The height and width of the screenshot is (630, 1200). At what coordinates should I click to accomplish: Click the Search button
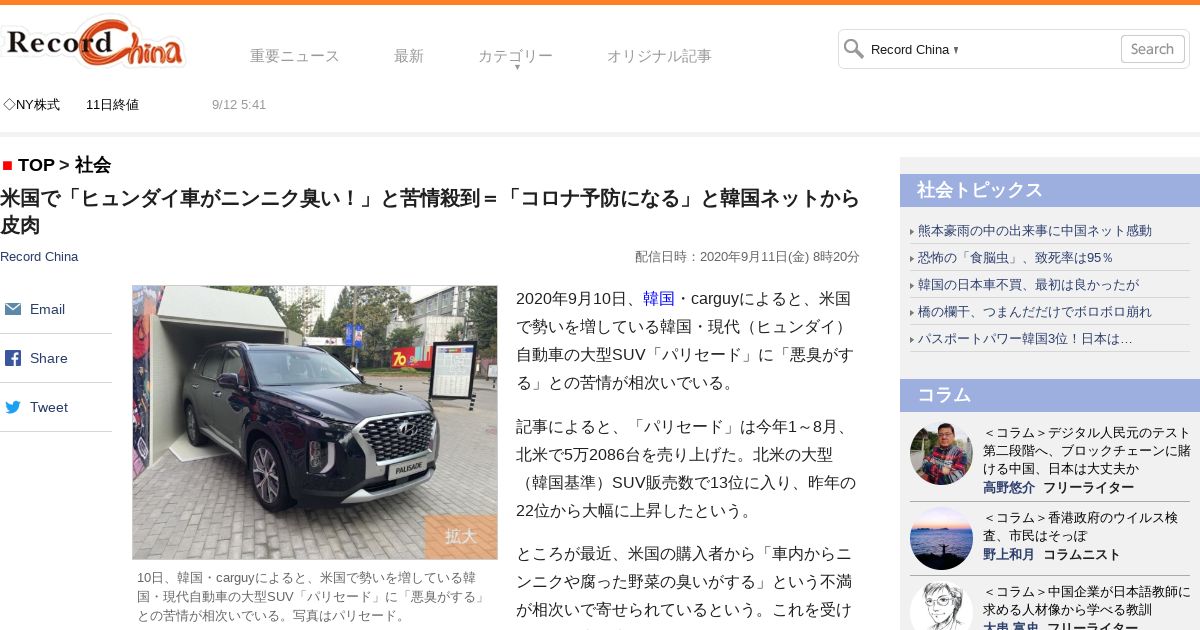click(1153, 49)
